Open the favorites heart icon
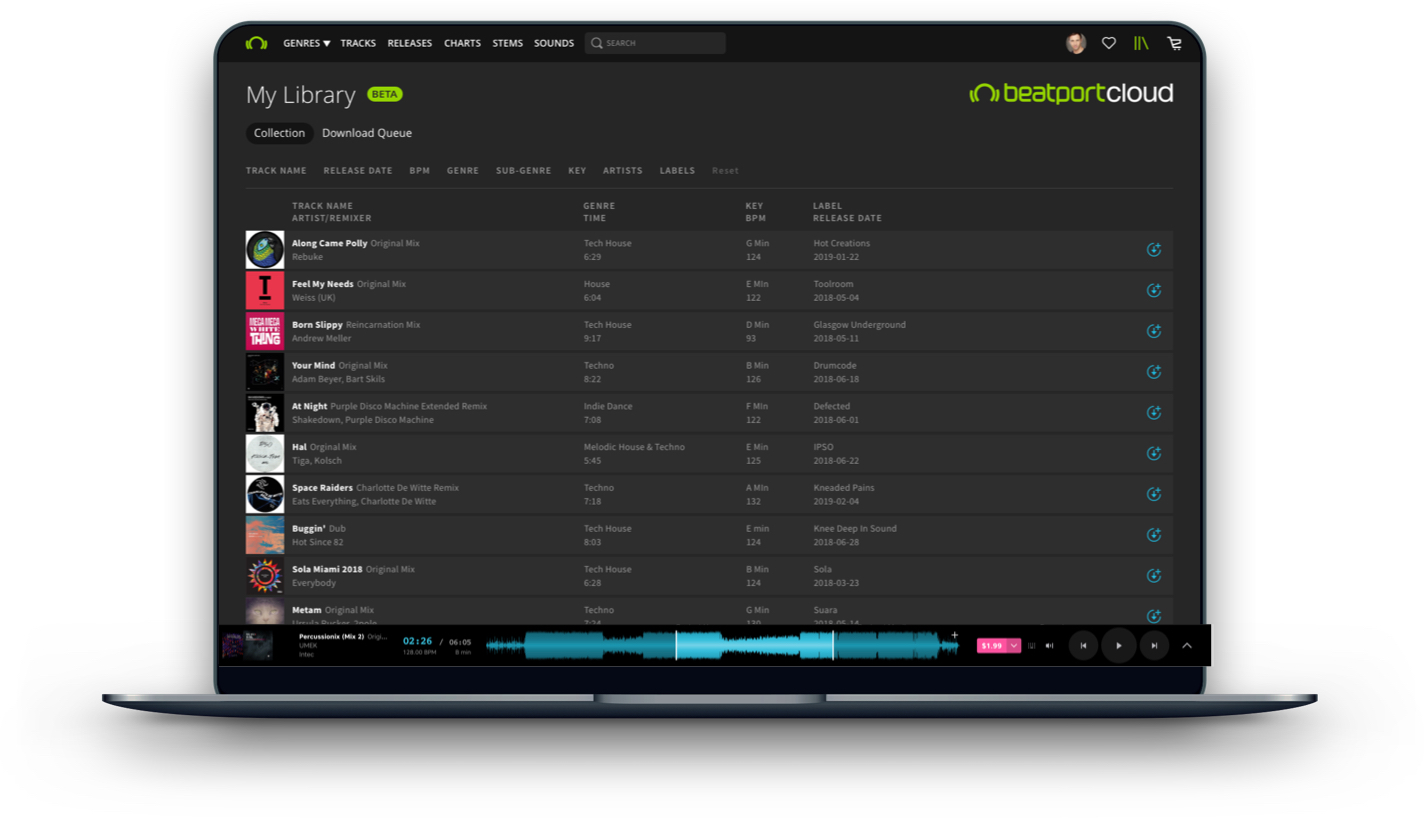 [x=1108, y=43]
